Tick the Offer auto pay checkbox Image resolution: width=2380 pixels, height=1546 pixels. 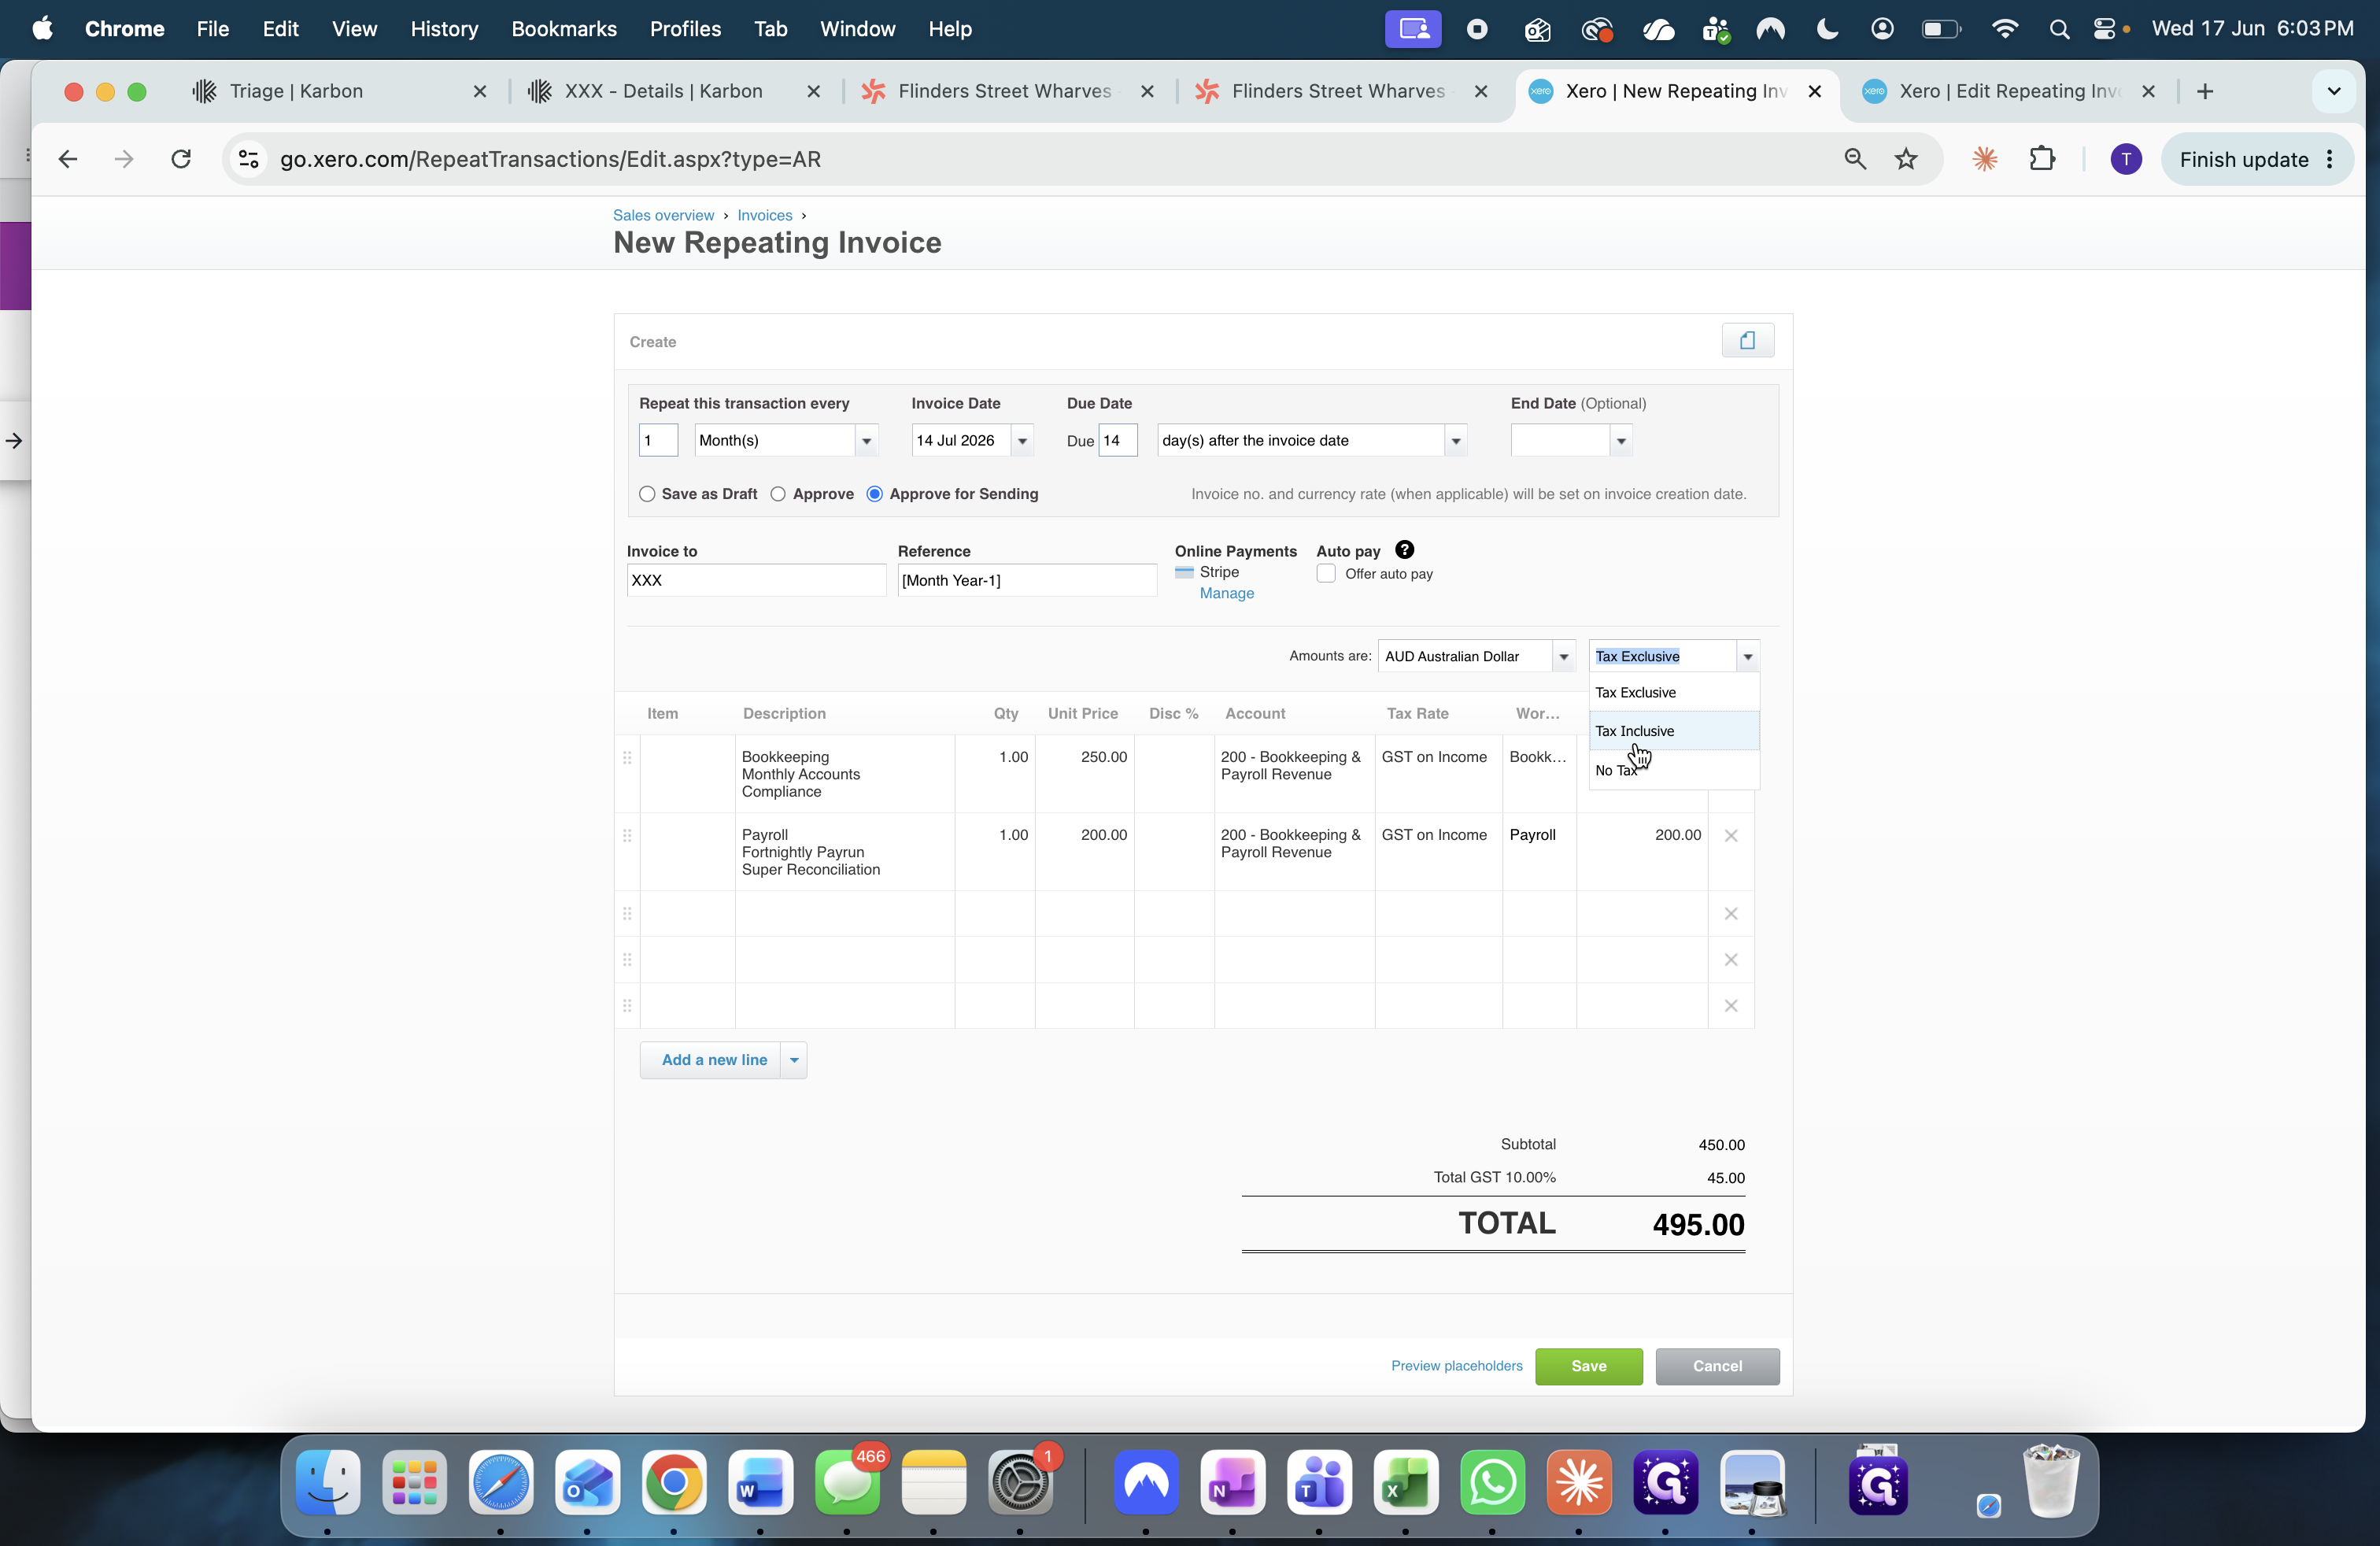point(1326,574)
